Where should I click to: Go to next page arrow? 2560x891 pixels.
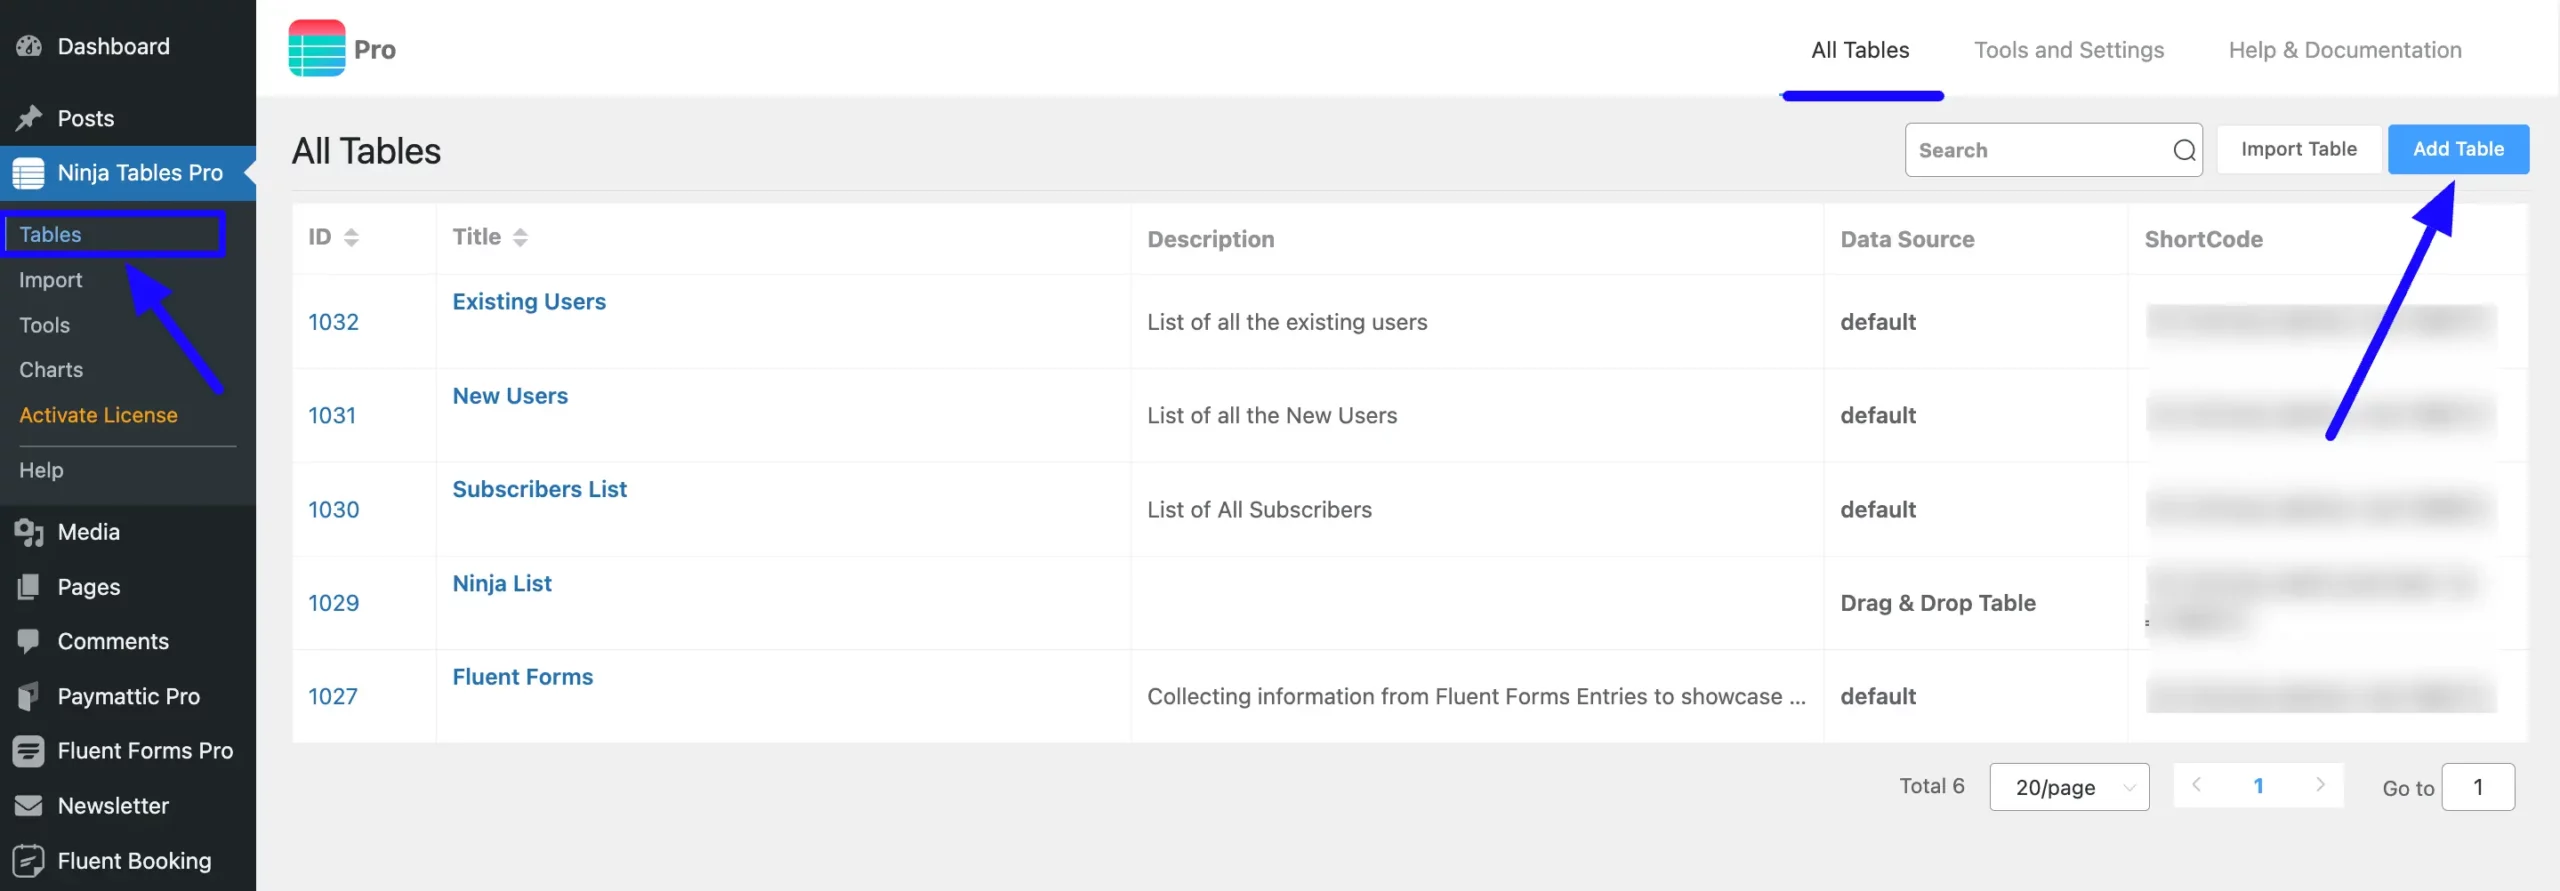(2320, 785)
